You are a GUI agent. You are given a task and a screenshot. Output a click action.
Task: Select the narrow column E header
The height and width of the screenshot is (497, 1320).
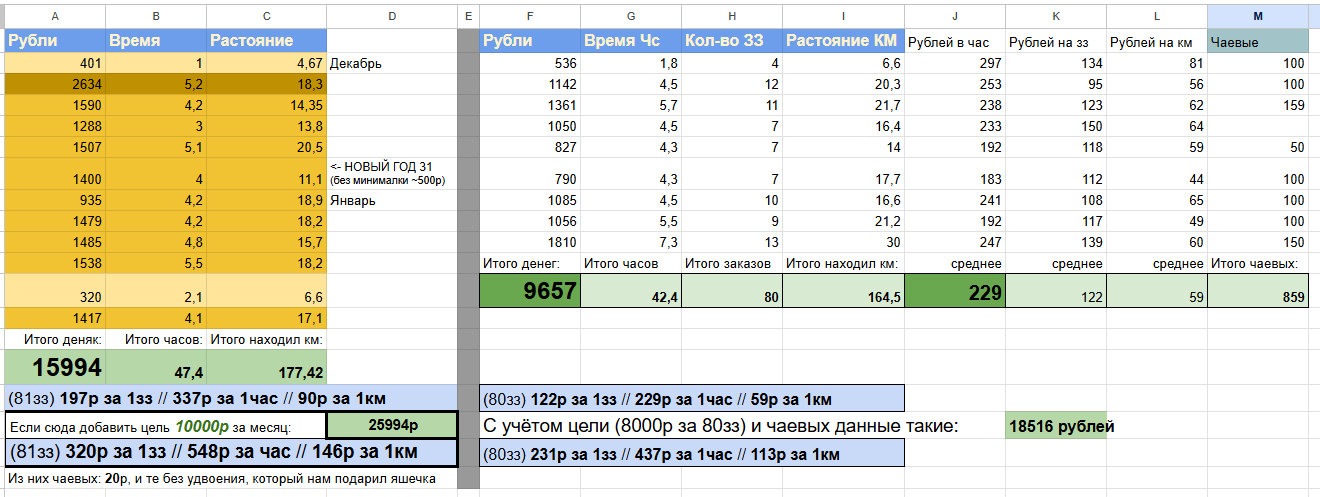point(468,15)
